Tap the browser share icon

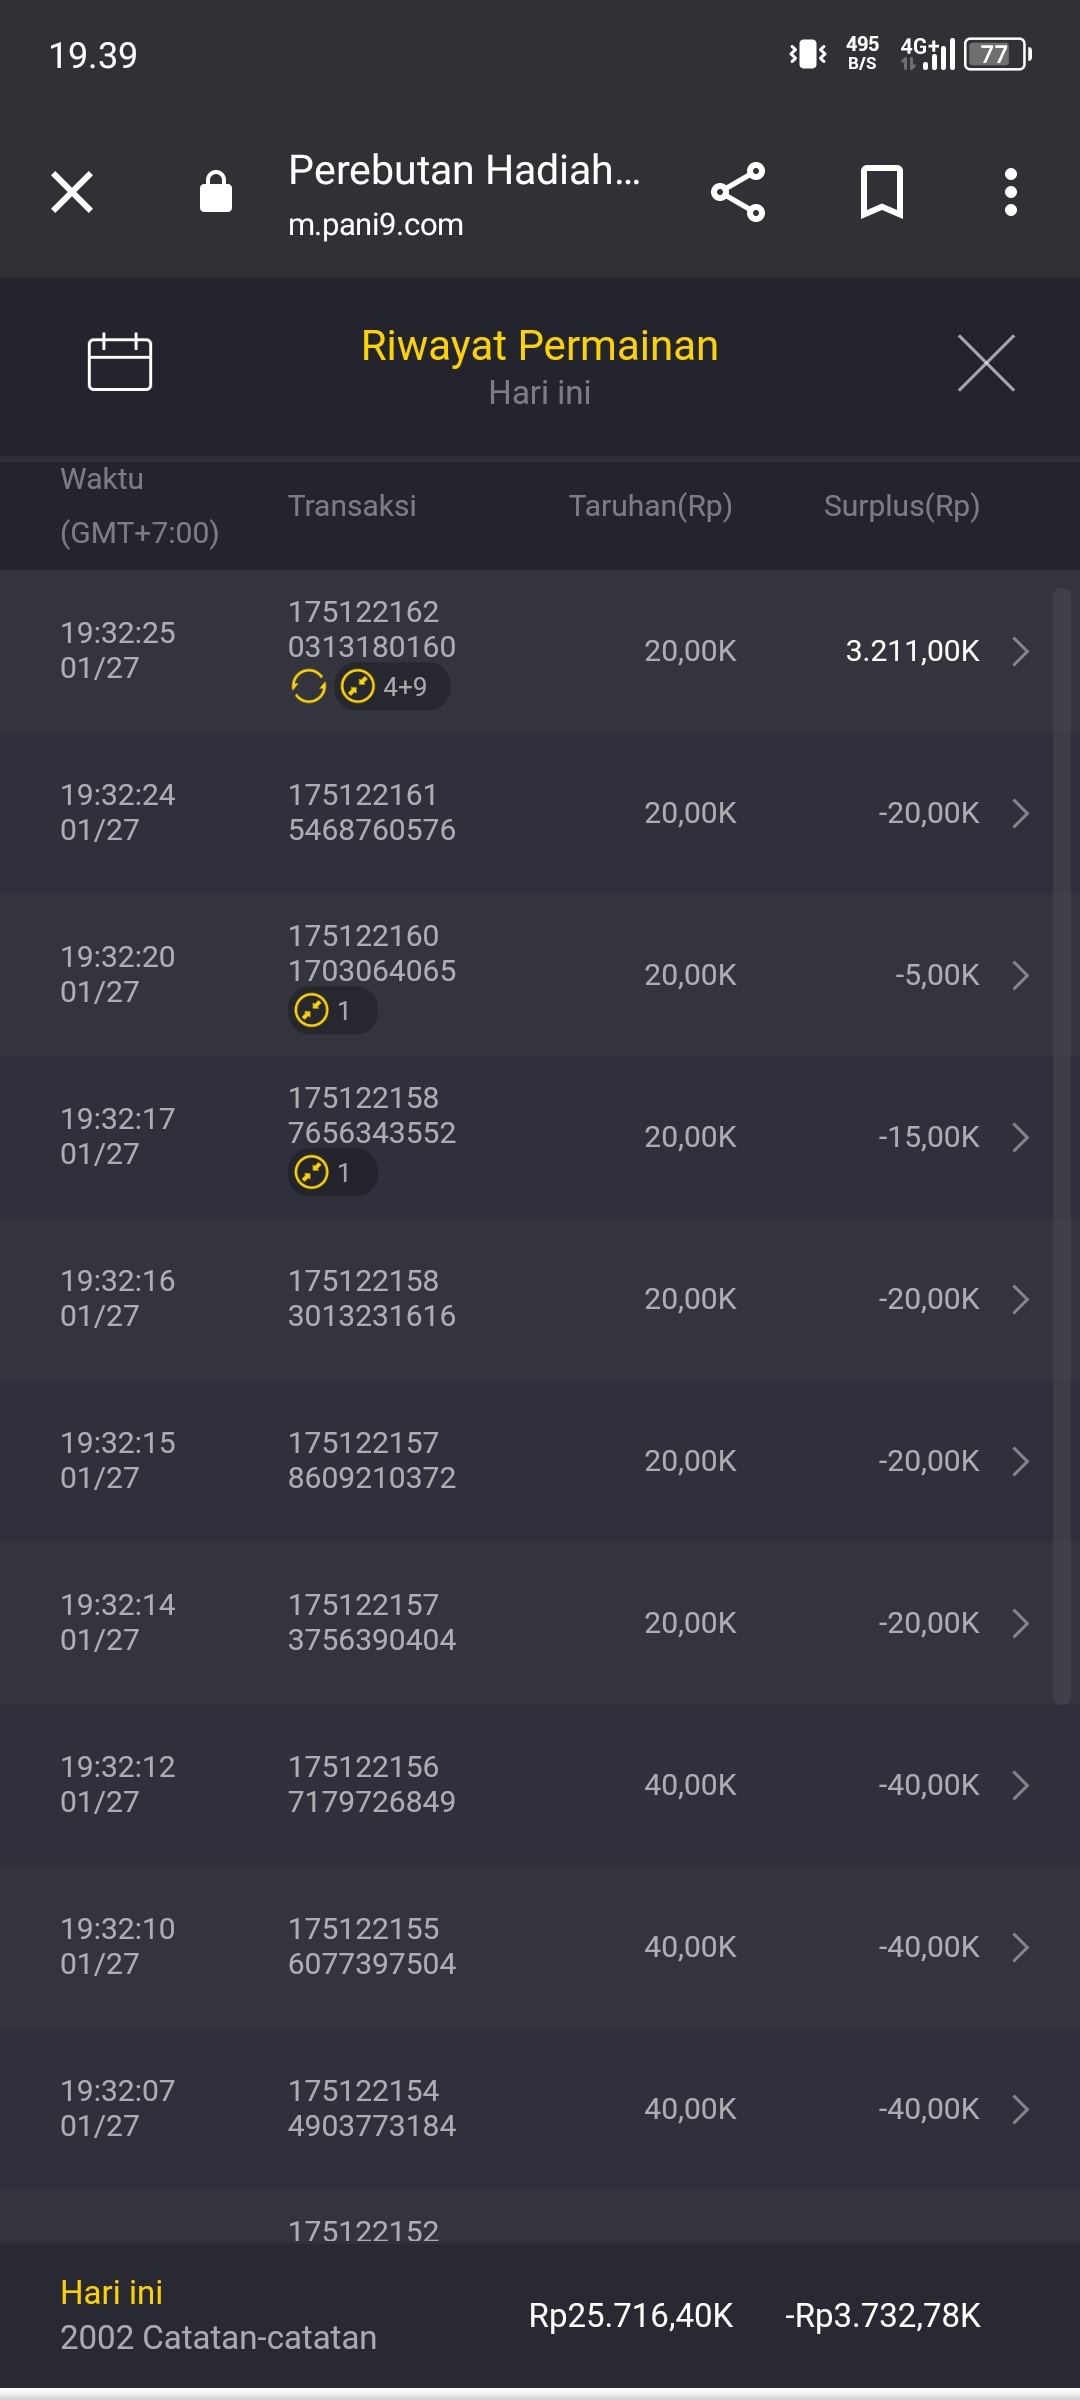coord(738,192)
